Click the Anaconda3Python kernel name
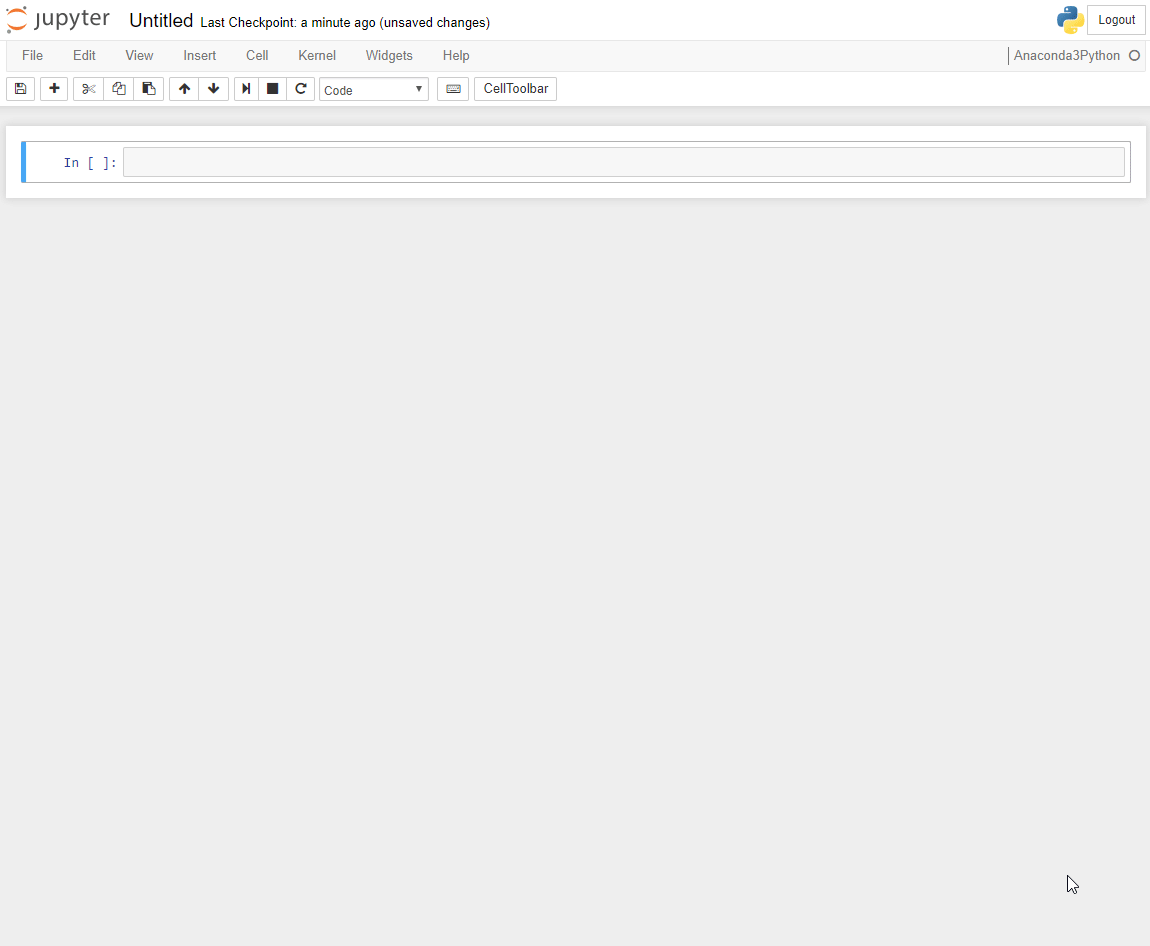The image size is (1150, 946). tap(1066, 56)
